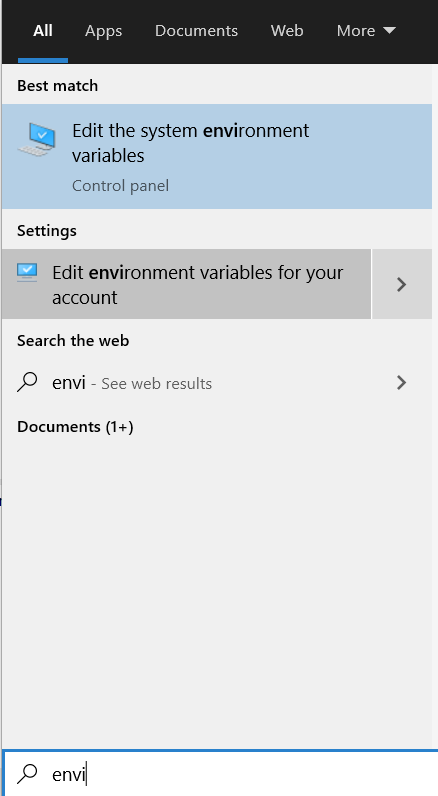Screen dimensions: 438x796
Task: Switch to the Web tab
Action: (x=287, y=31)
